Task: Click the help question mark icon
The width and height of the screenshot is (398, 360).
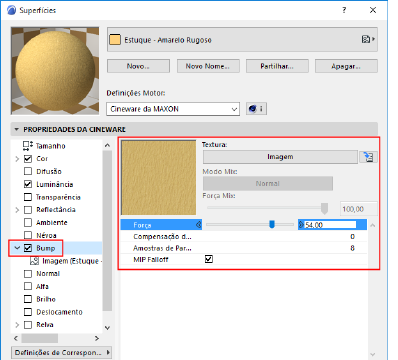Action: coord(344,10)
